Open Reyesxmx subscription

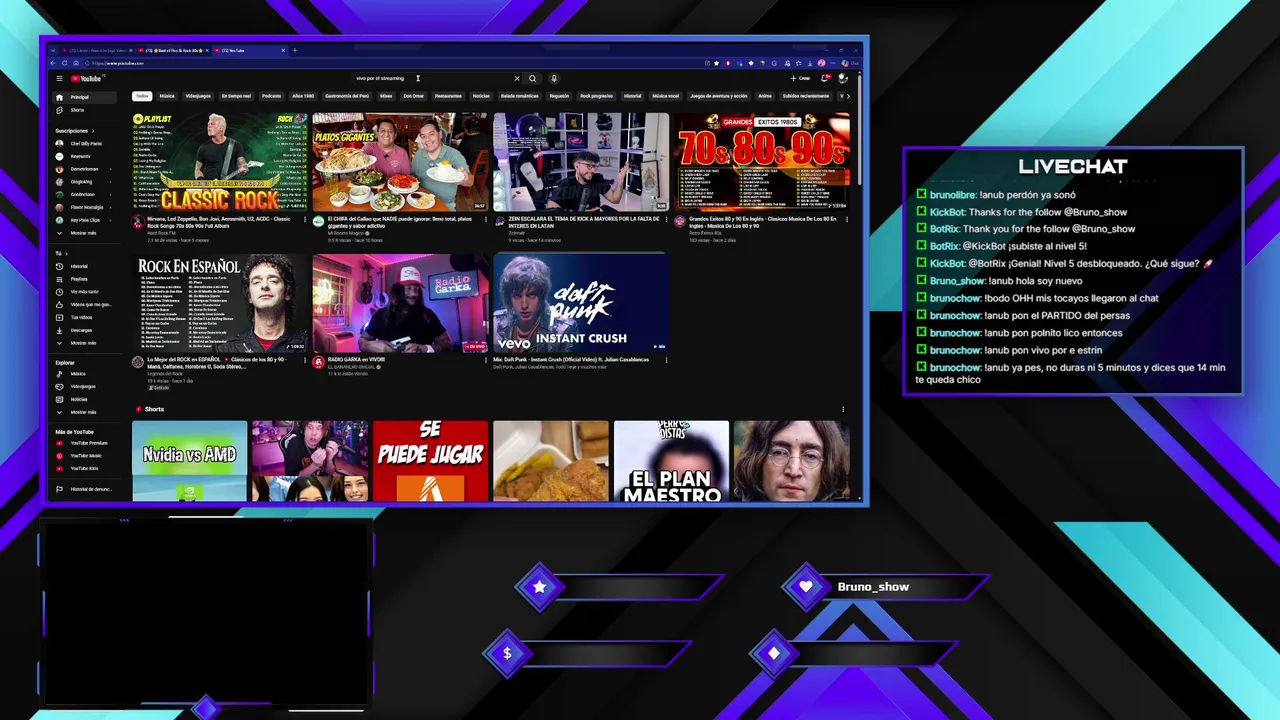point(84,156)
